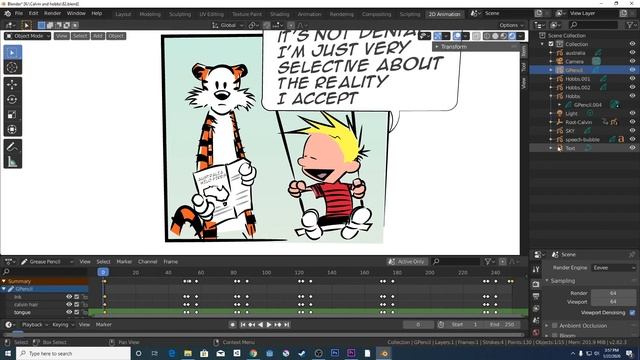The width and height of the screenshot is (640, 360).
Task: Click the current frame field in timeline
Action: click(x=418, y=324)
